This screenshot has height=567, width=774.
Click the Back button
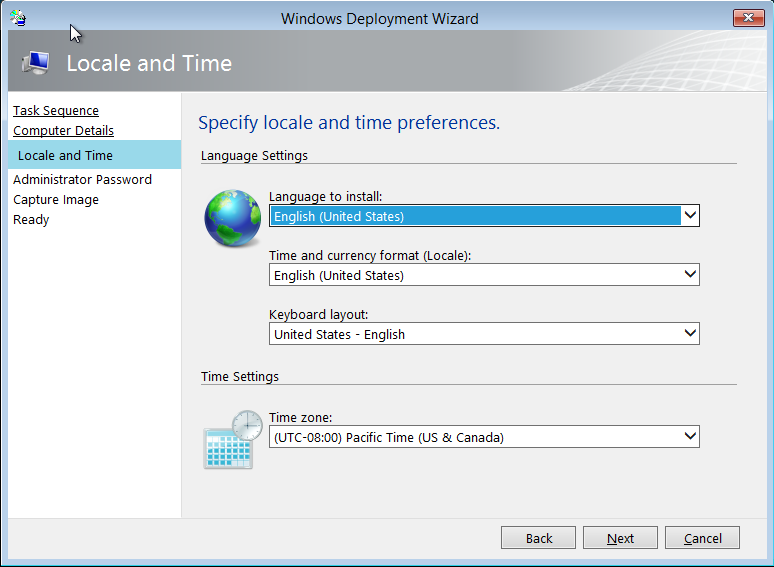click(x=539, y=538)
